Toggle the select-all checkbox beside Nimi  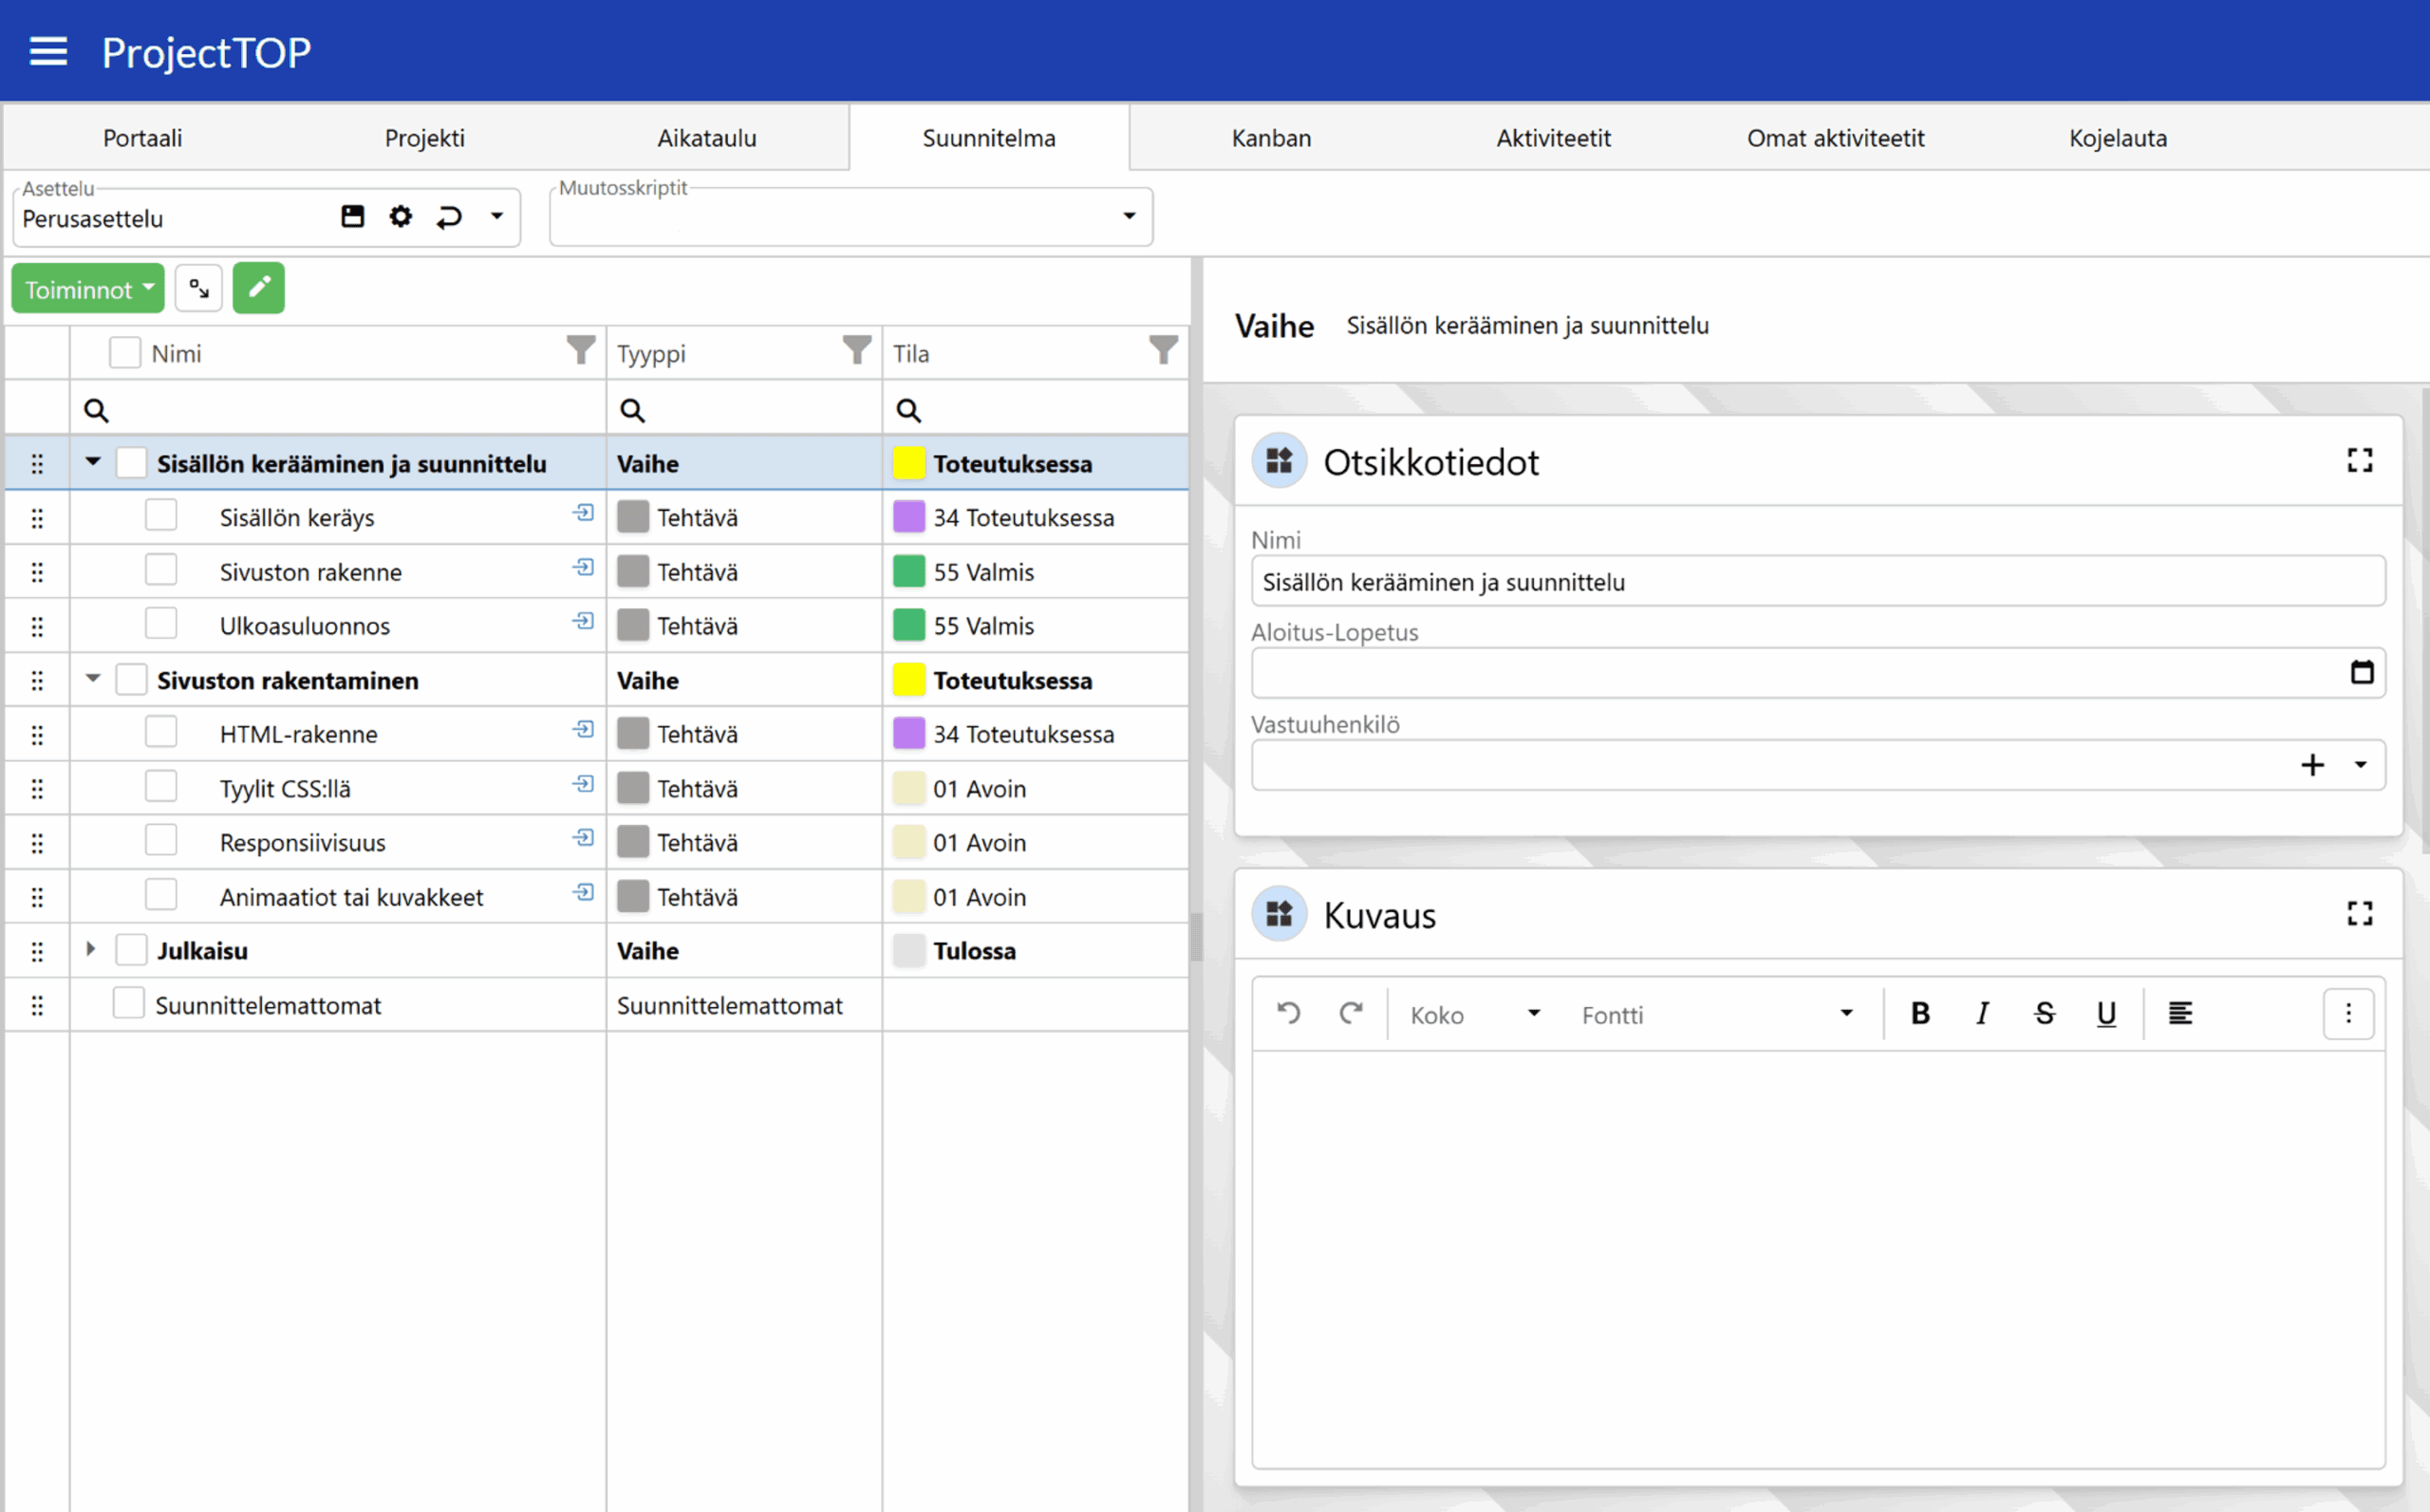click(125, 352)
